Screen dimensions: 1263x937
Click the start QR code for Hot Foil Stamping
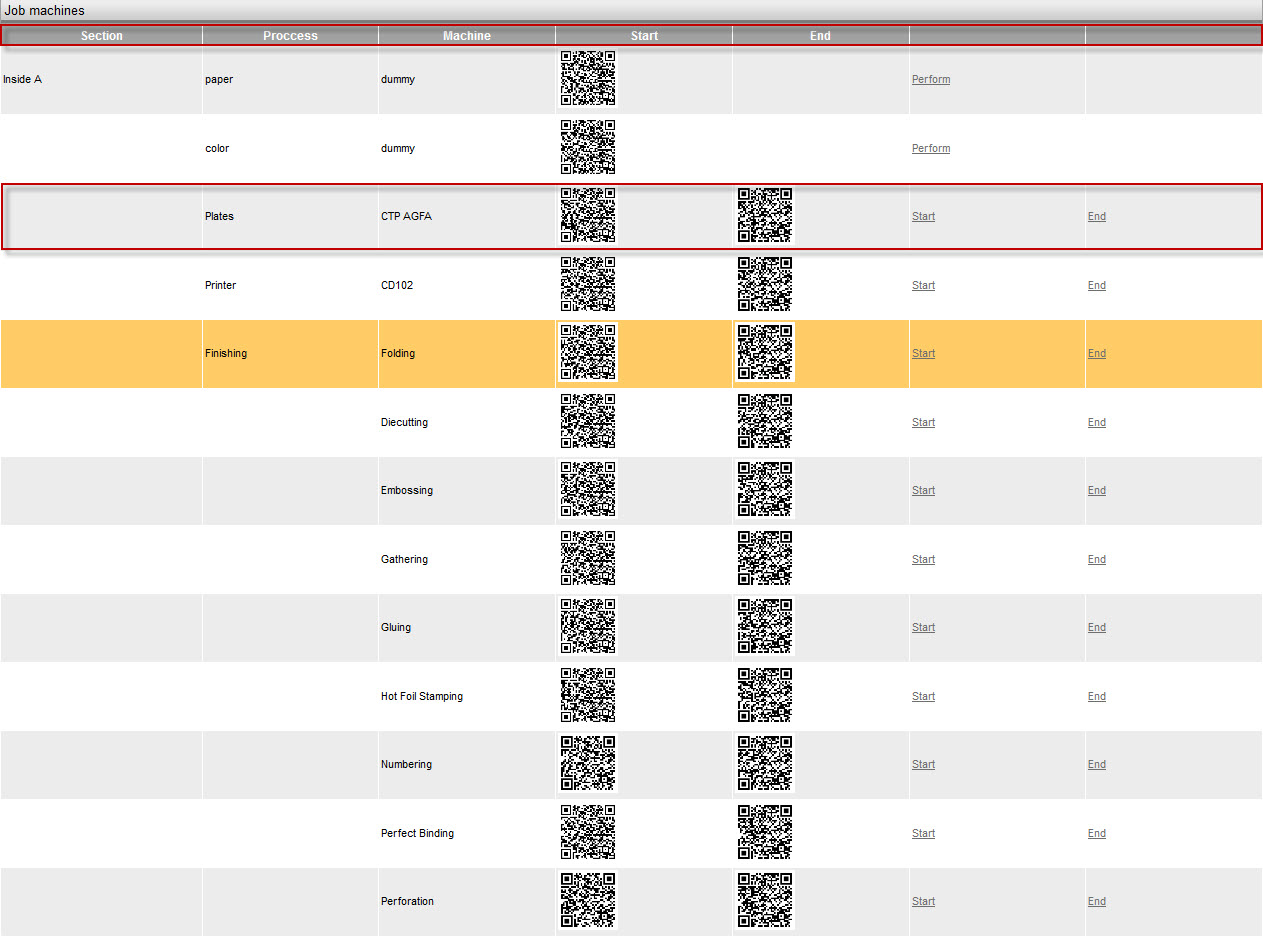click(x=588, y=695)
